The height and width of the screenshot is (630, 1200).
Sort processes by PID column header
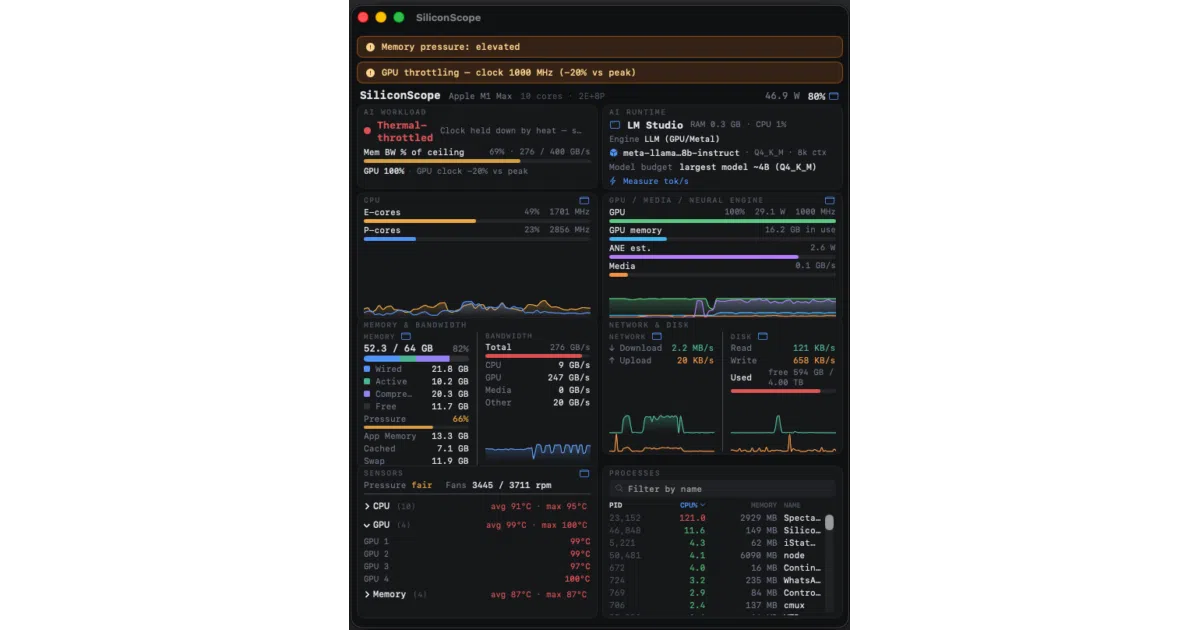click(x=615, y=505)
